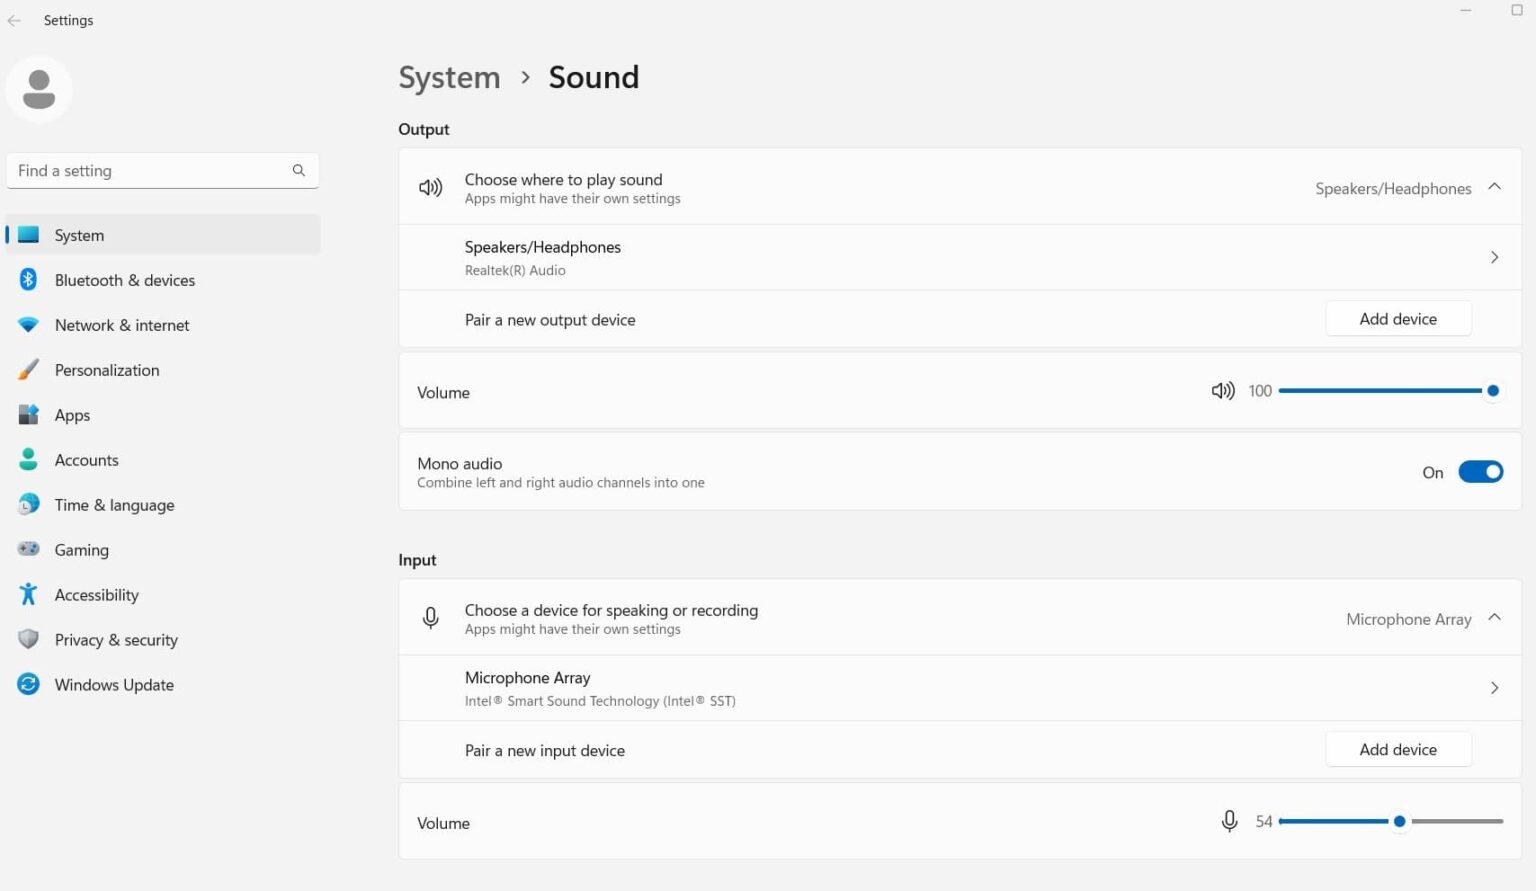Collapse the Choose a device for speaking section
Screen dimensions: 1536x891
(1494, 617)
